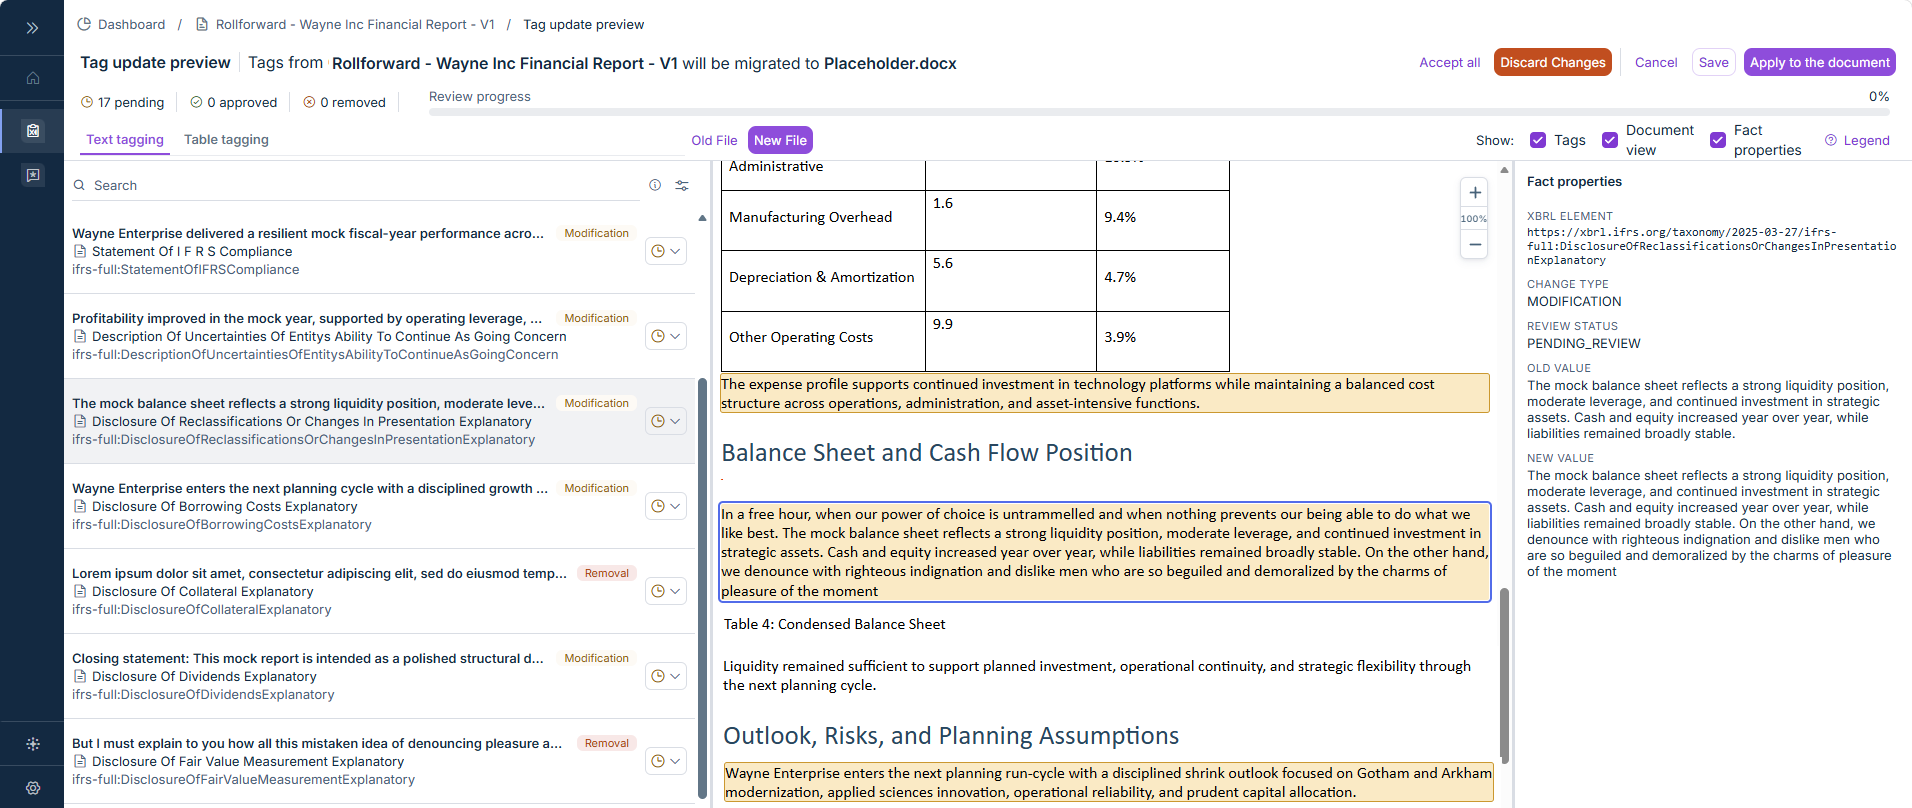Click the tag list scroll-up arrow
This screenshot has height=808, width=1912.
tap(702, 217)
